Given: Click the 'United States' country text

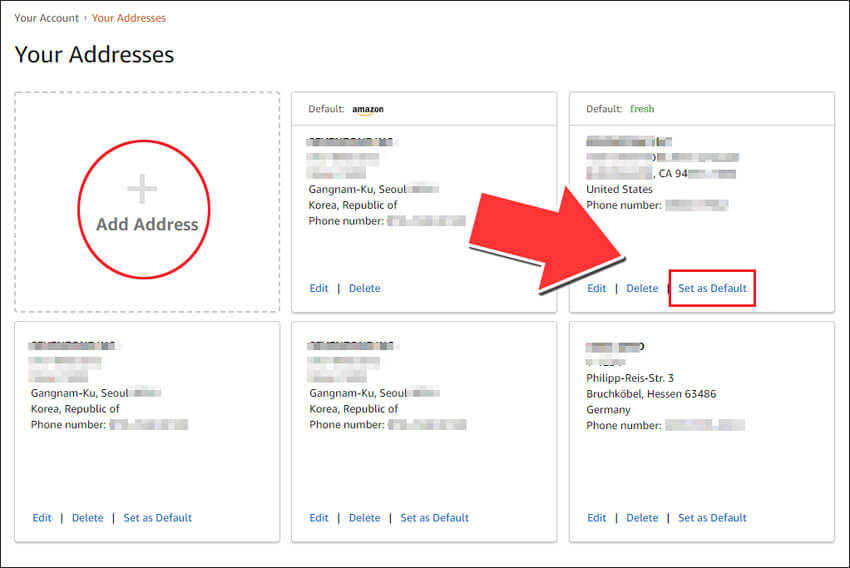Looking at the screenshot, I should pos(619,189).
